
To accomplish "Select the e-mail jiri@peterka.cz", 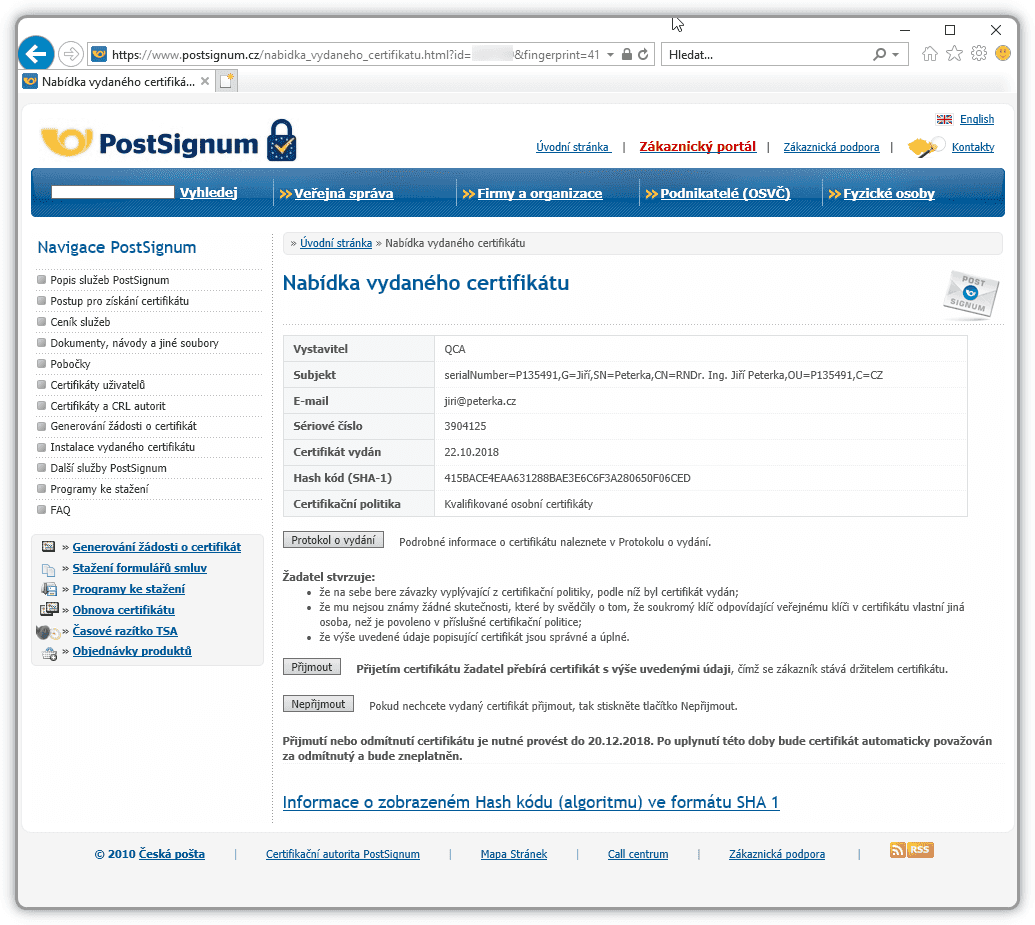I will click(x=480, y=401).
